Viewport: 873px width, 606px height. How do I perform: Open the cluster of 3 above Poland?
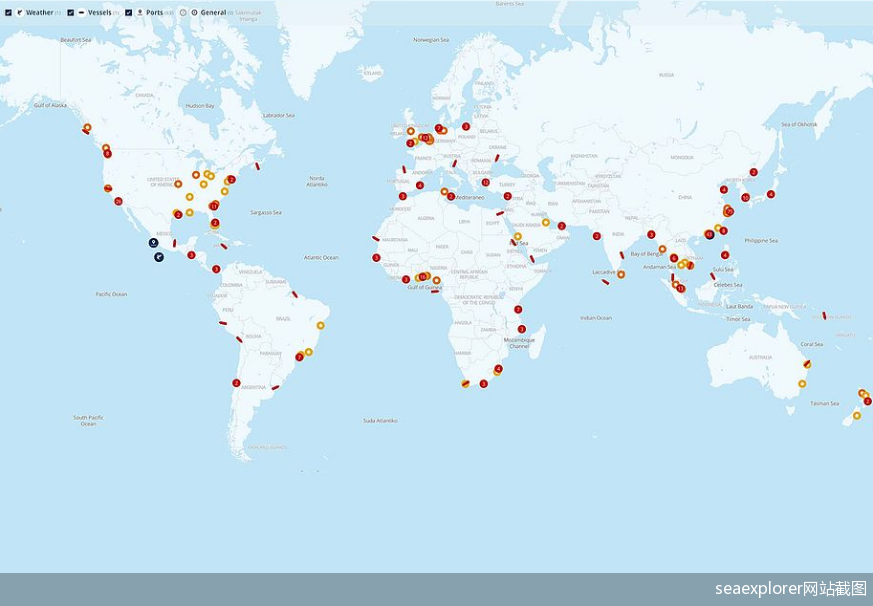tap(465, 127)
